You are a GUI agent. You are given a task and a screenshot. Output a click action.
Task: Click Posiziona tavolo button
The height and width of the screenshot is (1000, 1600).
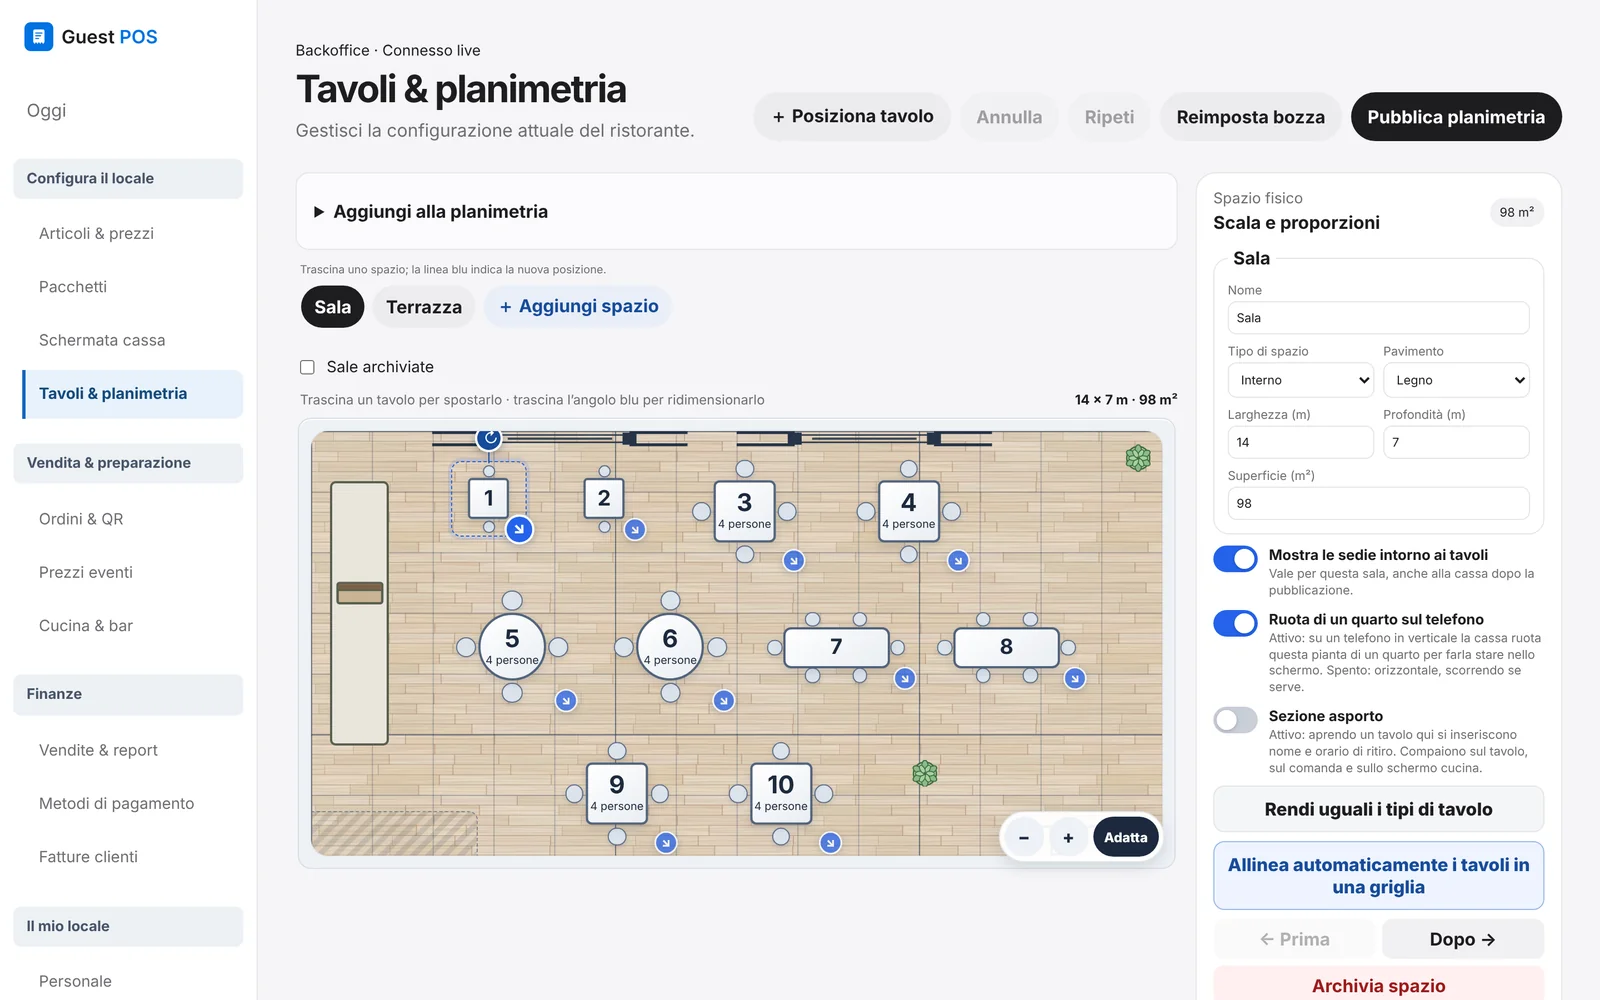point(852,117)
